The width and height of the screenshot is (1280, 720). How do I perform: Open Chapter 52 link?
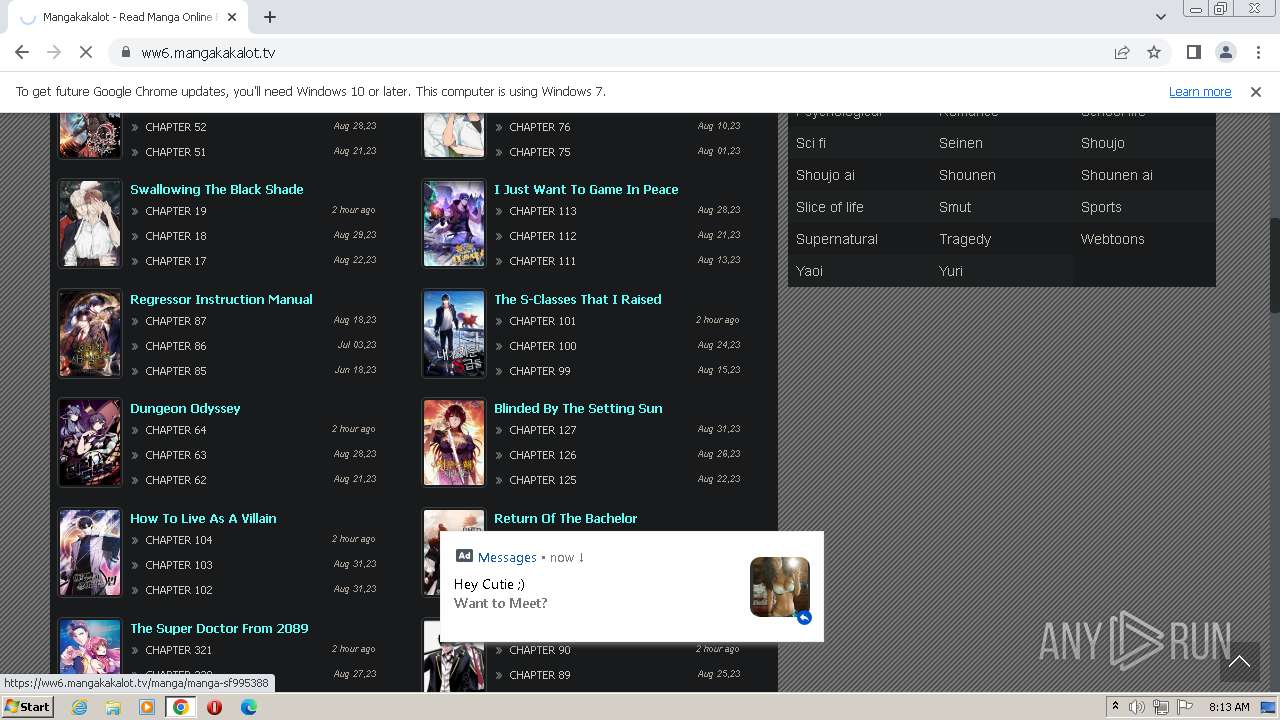tap(176, 127)
